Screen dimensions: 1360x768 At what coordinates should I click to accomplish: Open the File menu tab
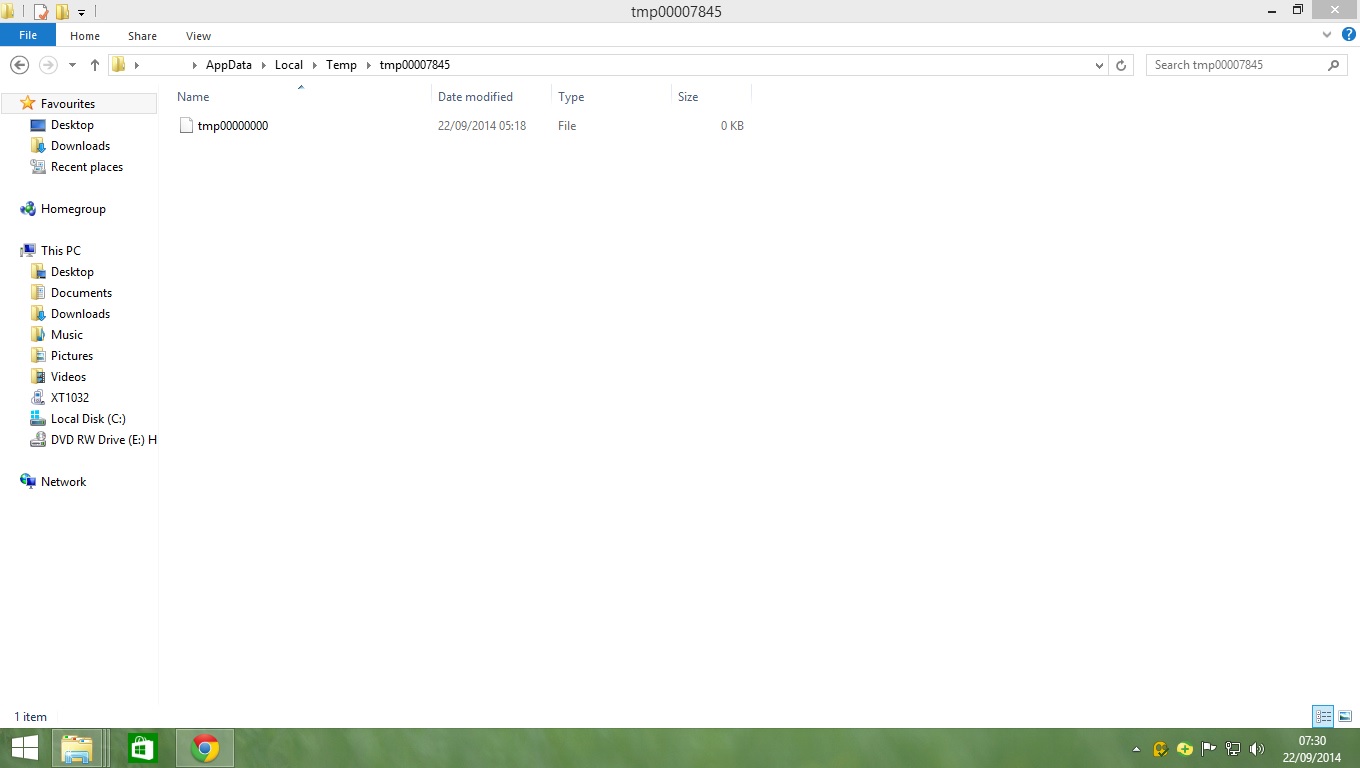(x=28, y=35)
